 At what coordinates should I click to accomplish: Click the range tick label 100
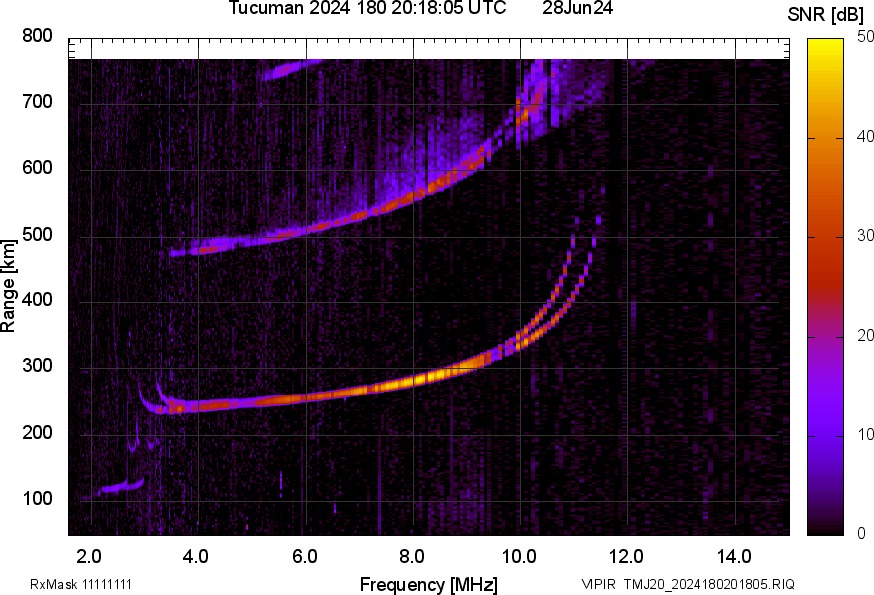coord(37,499)
